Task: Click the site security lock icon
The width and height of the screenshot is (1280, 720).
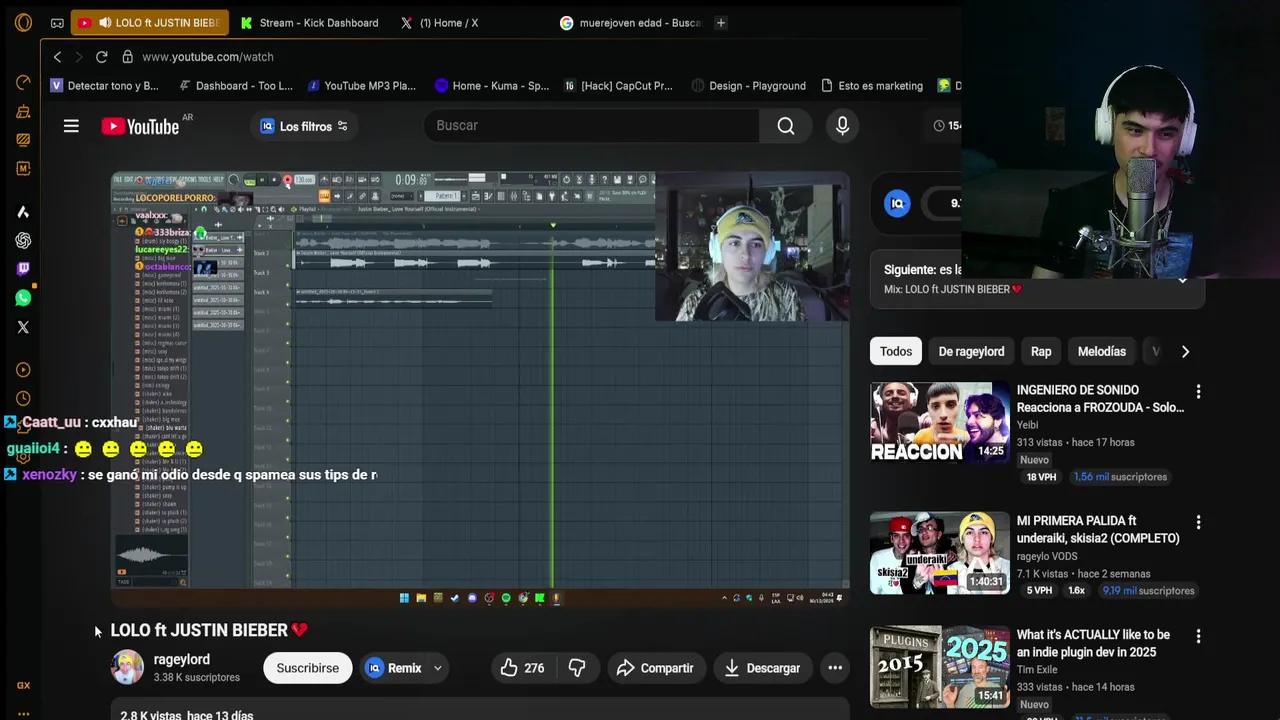Action: [127, 57]
